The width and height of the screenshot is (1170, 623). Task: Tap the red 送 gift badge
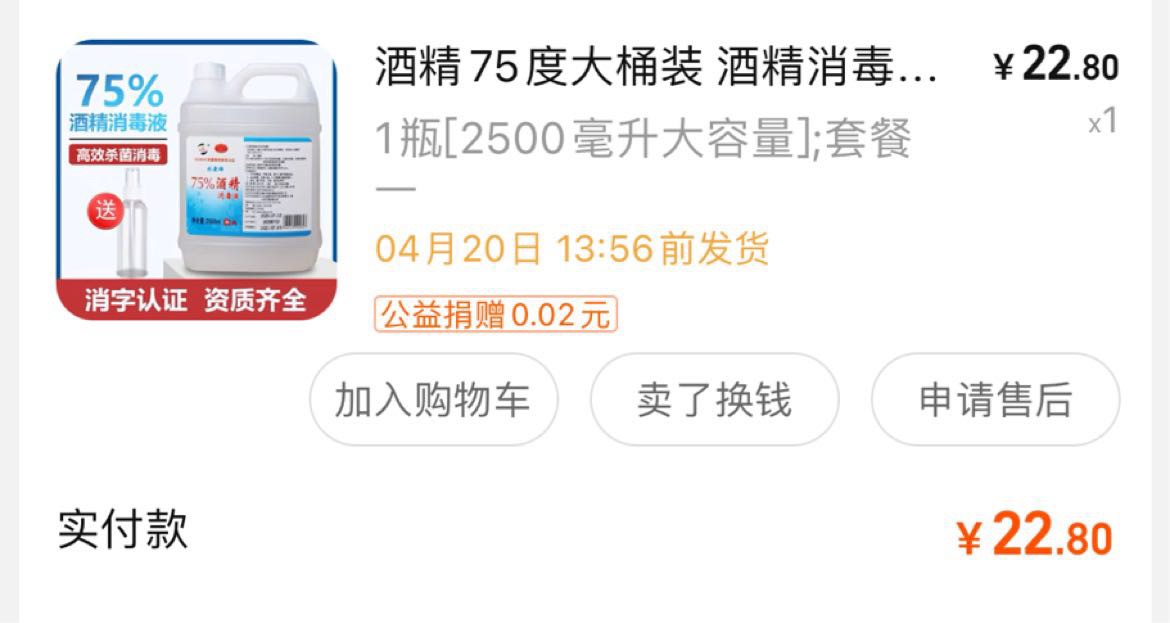point(106,211)
